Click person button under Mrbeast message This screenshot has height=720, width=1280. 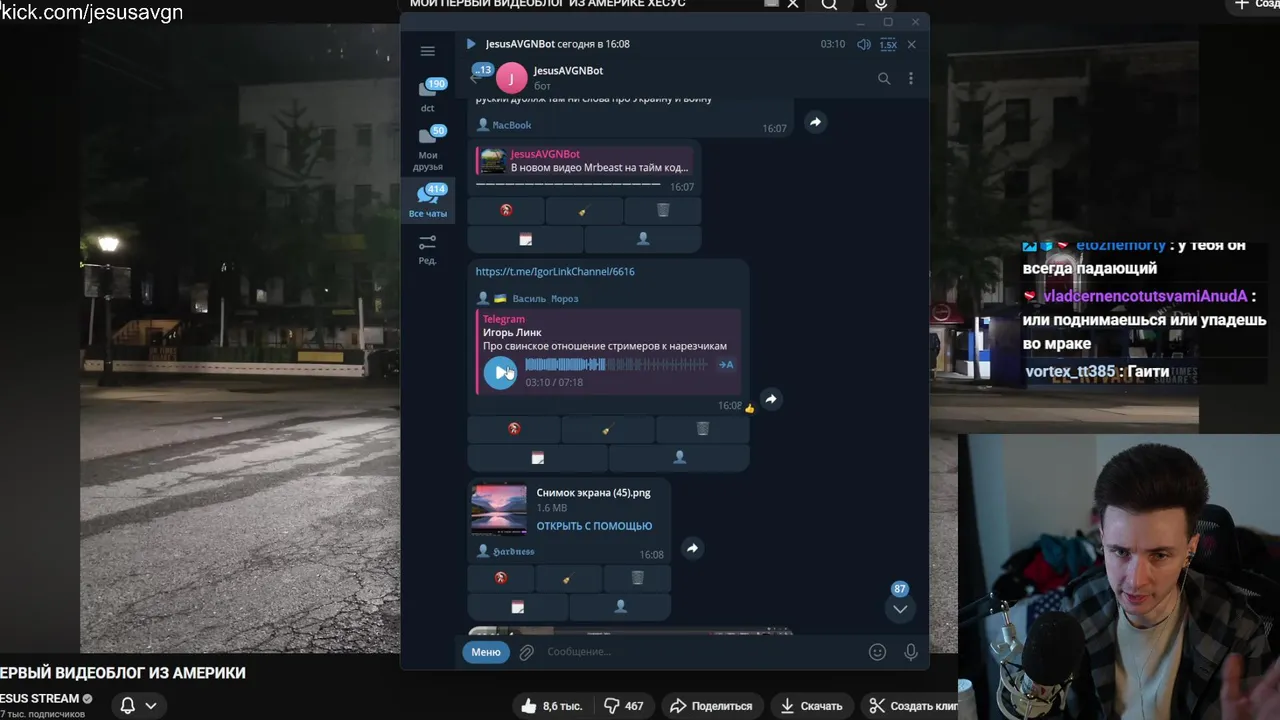pos(643,239)
